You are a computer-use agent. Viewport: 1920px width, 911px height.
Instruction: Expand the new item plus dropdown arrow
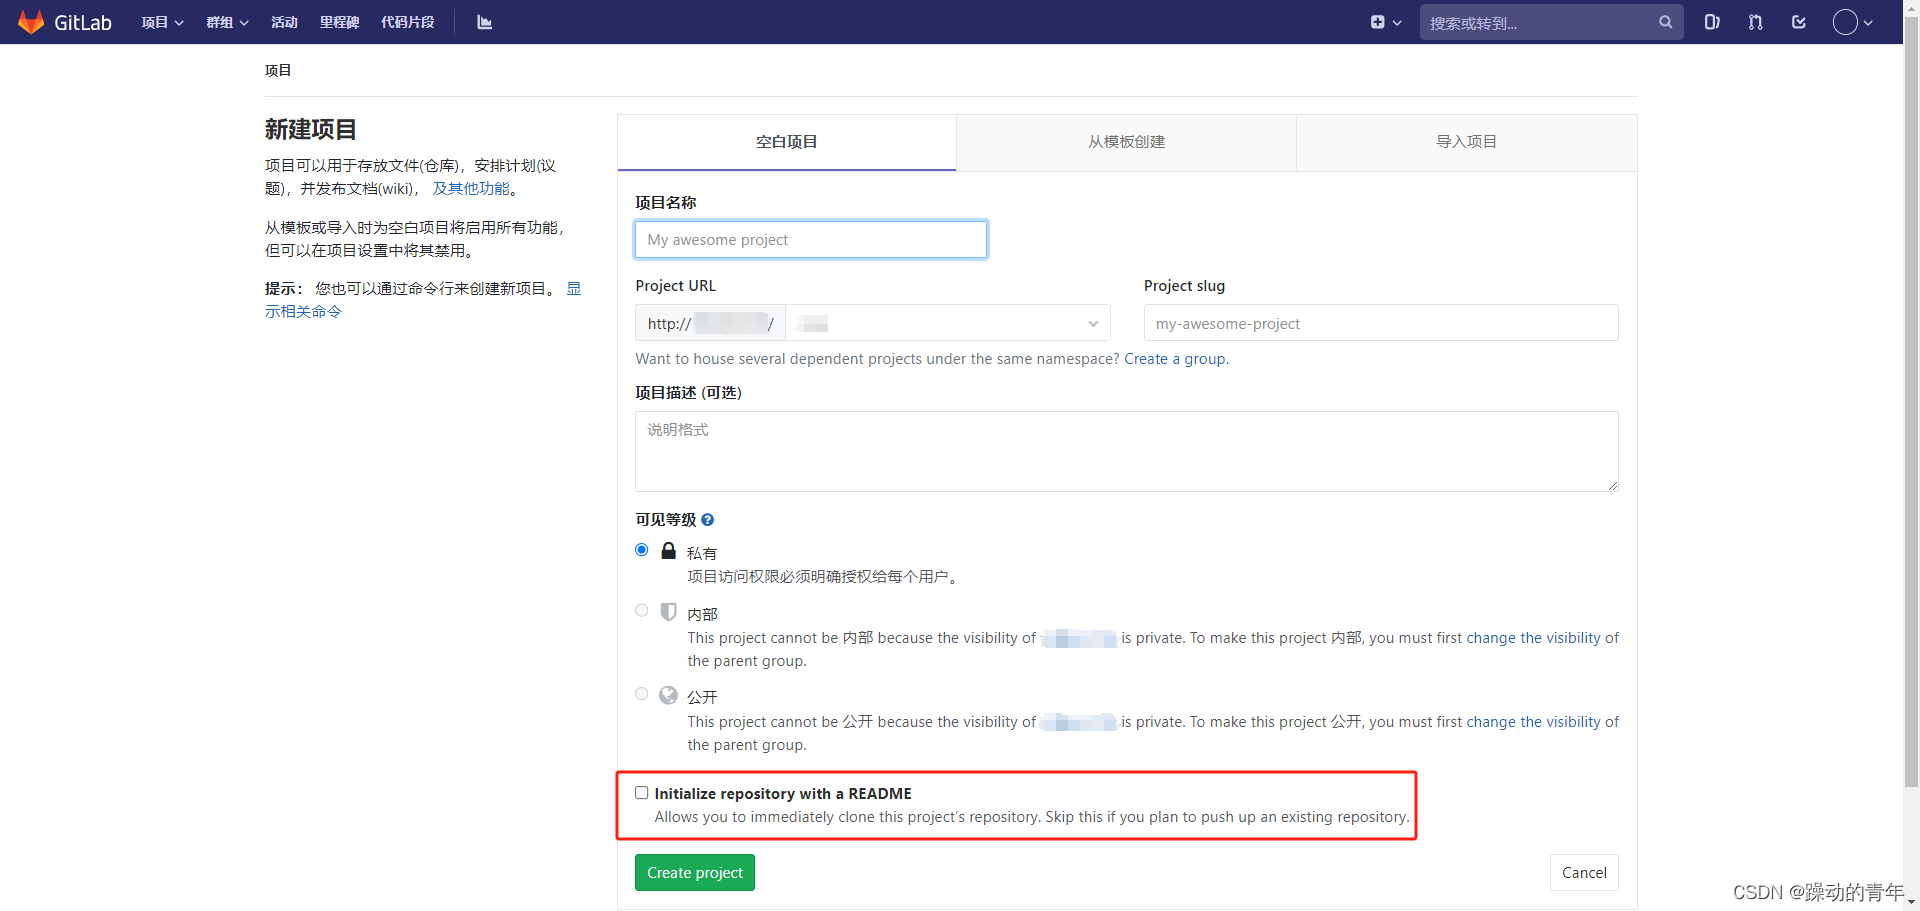point(1397,23)
